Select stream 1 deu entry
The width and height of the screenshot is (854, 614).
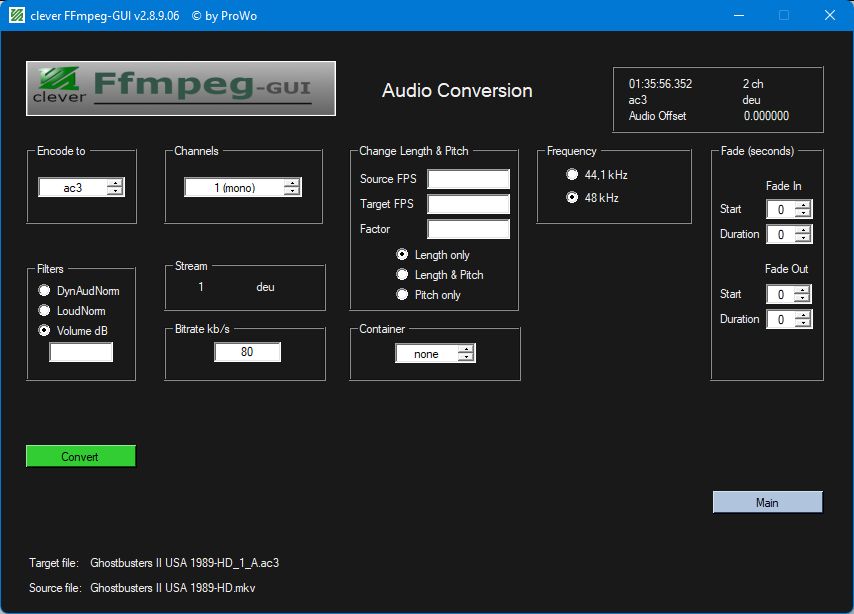pos(236,287)
